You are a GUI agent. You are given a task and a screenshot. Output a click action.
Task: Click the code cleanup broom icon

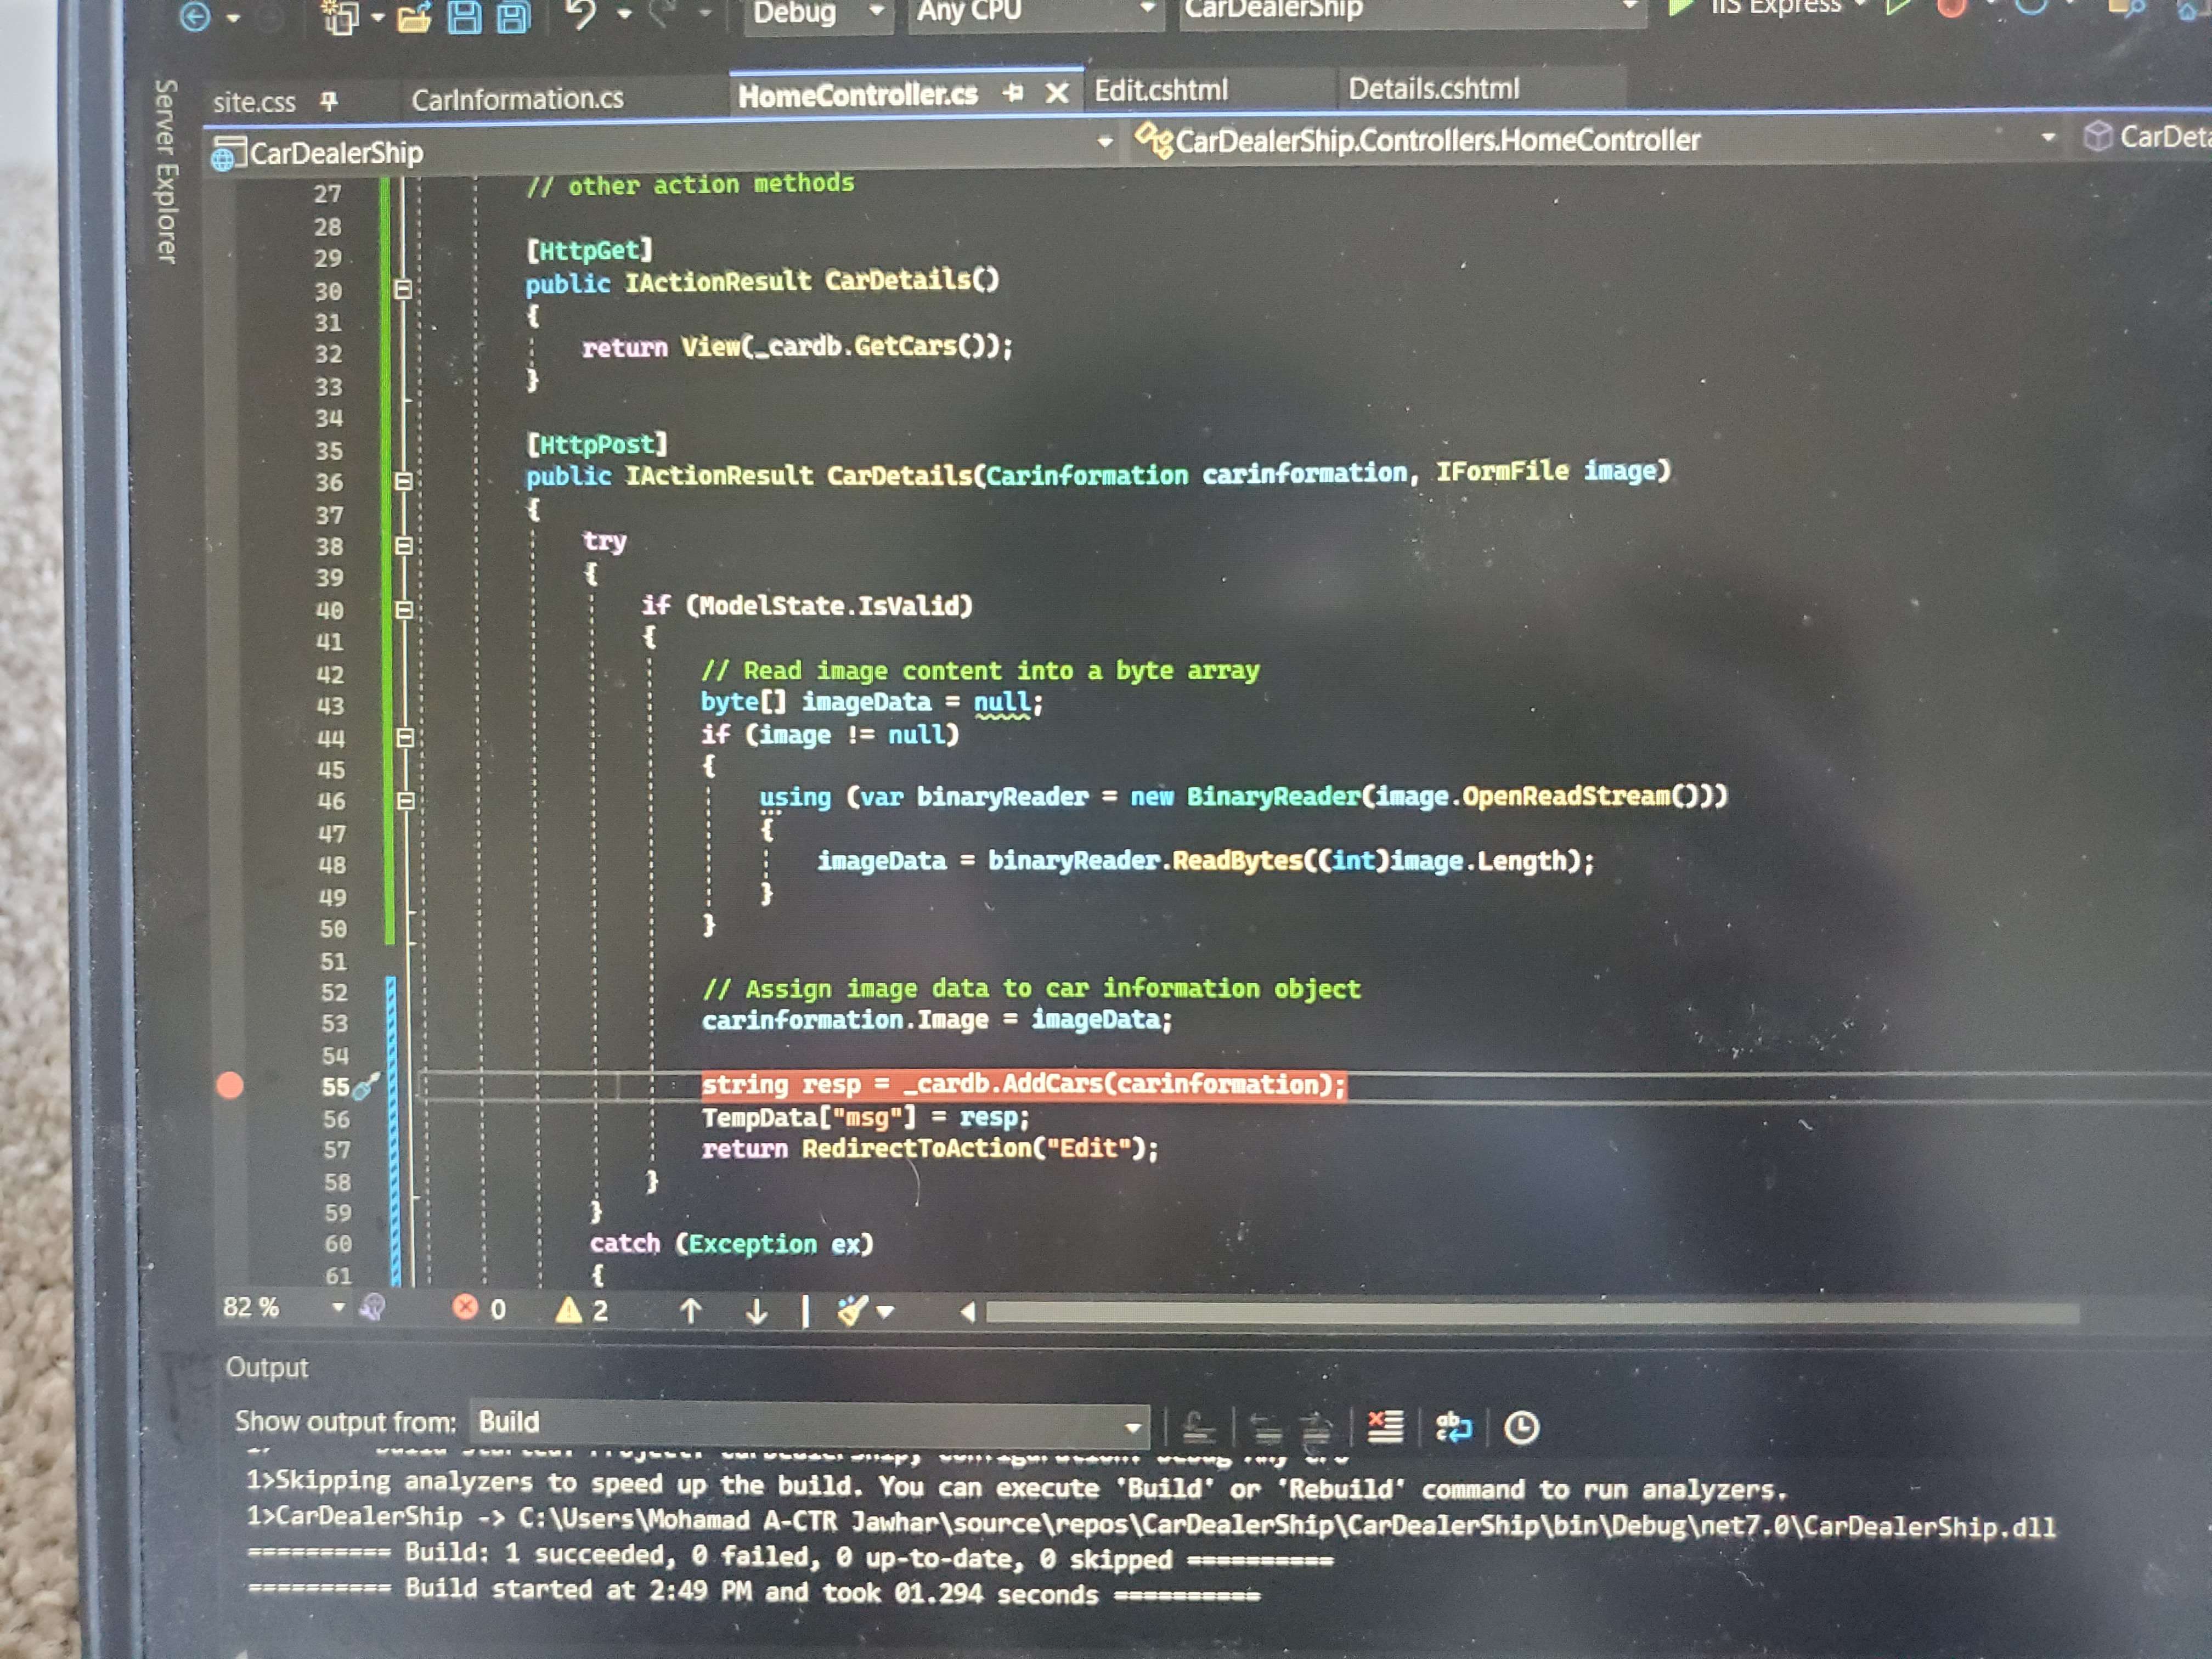[852, 1311]
